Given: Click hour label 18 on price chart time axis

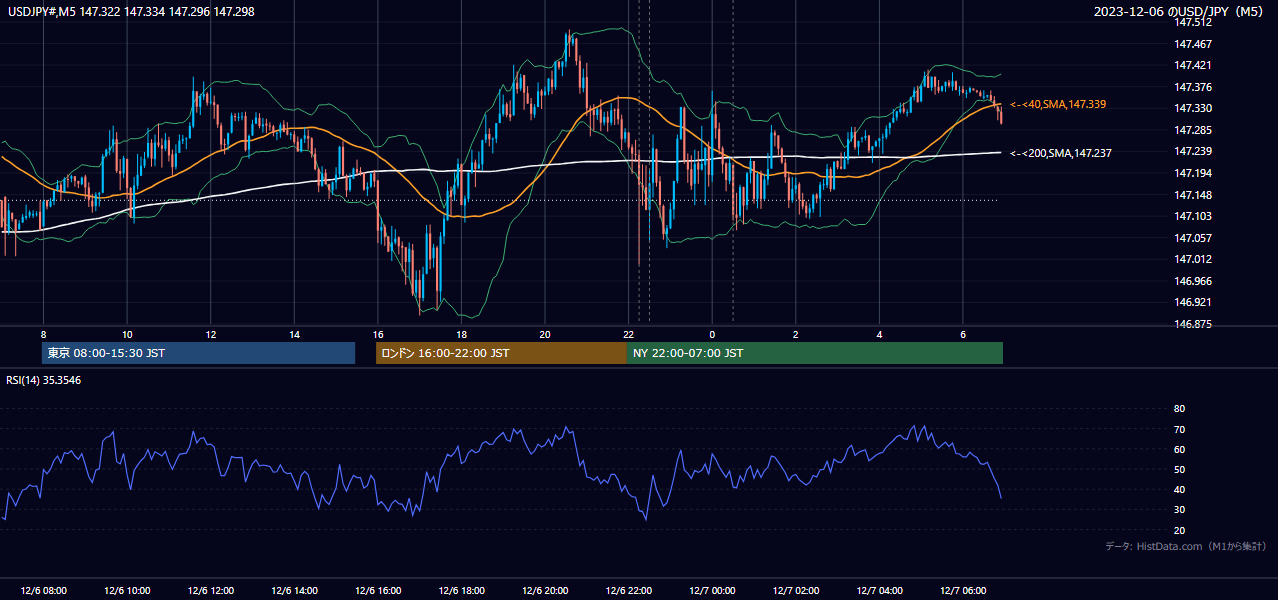Looking at the screenshot, I should pos(462,334).
